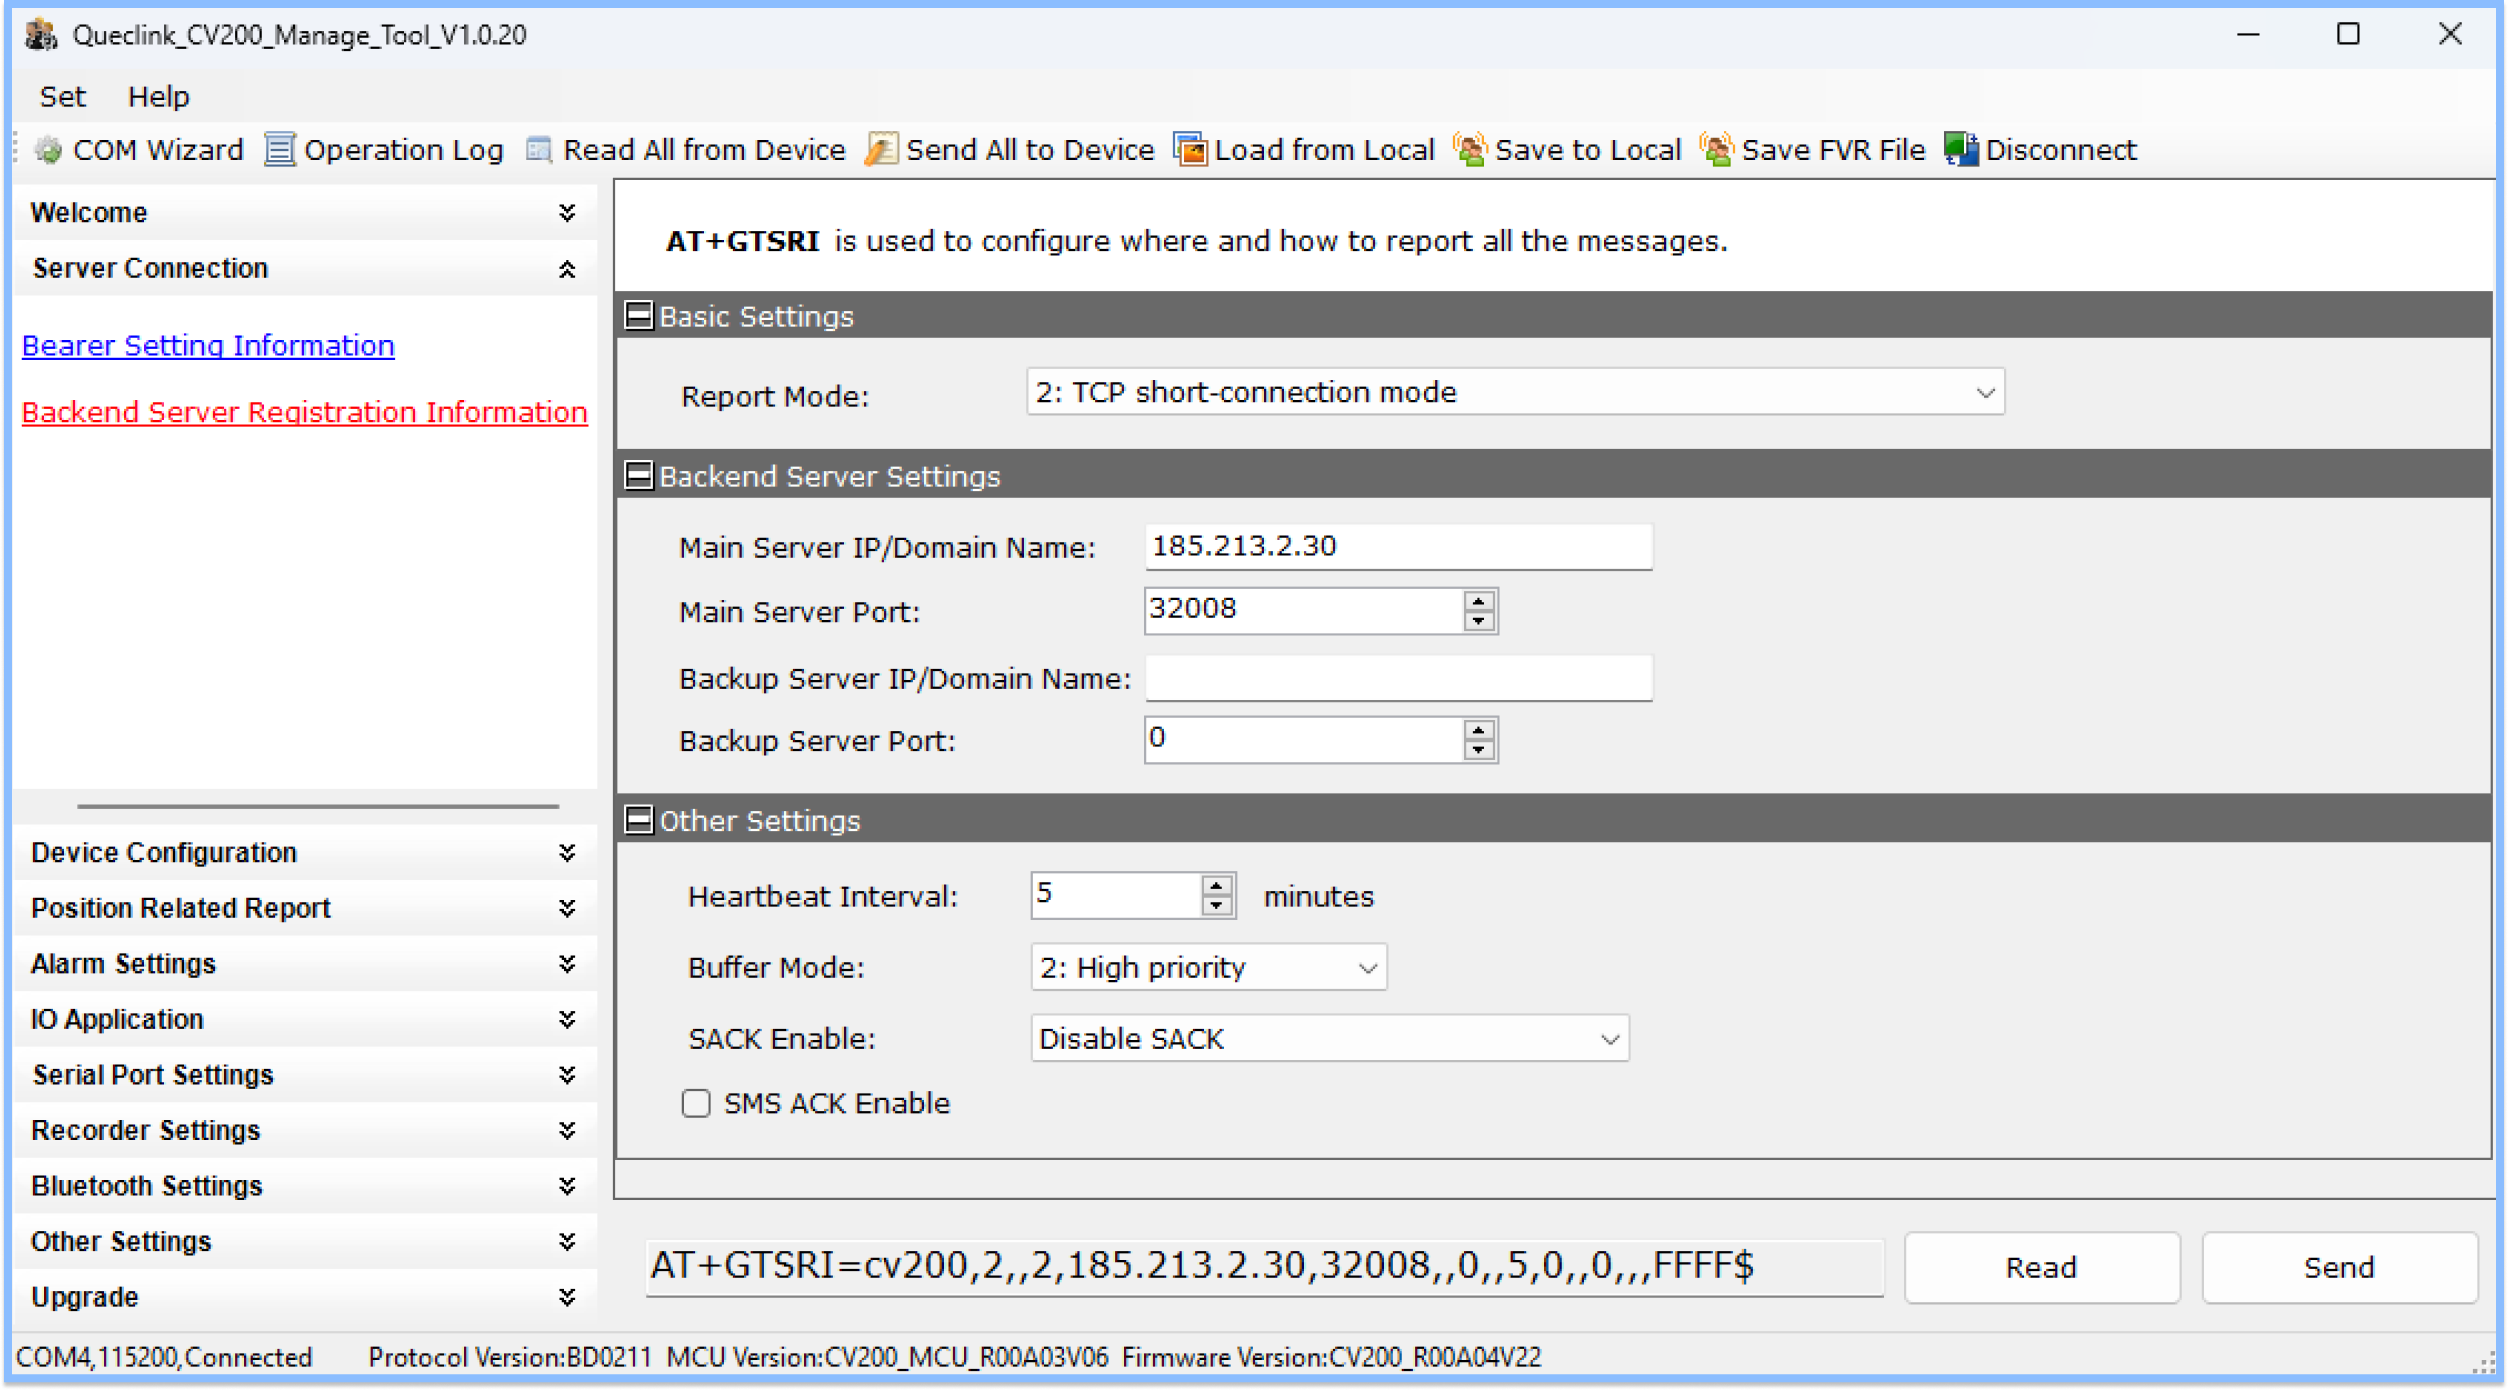
Task: Click the Heartbeat Interval field
Action: tap(1116, 895)
